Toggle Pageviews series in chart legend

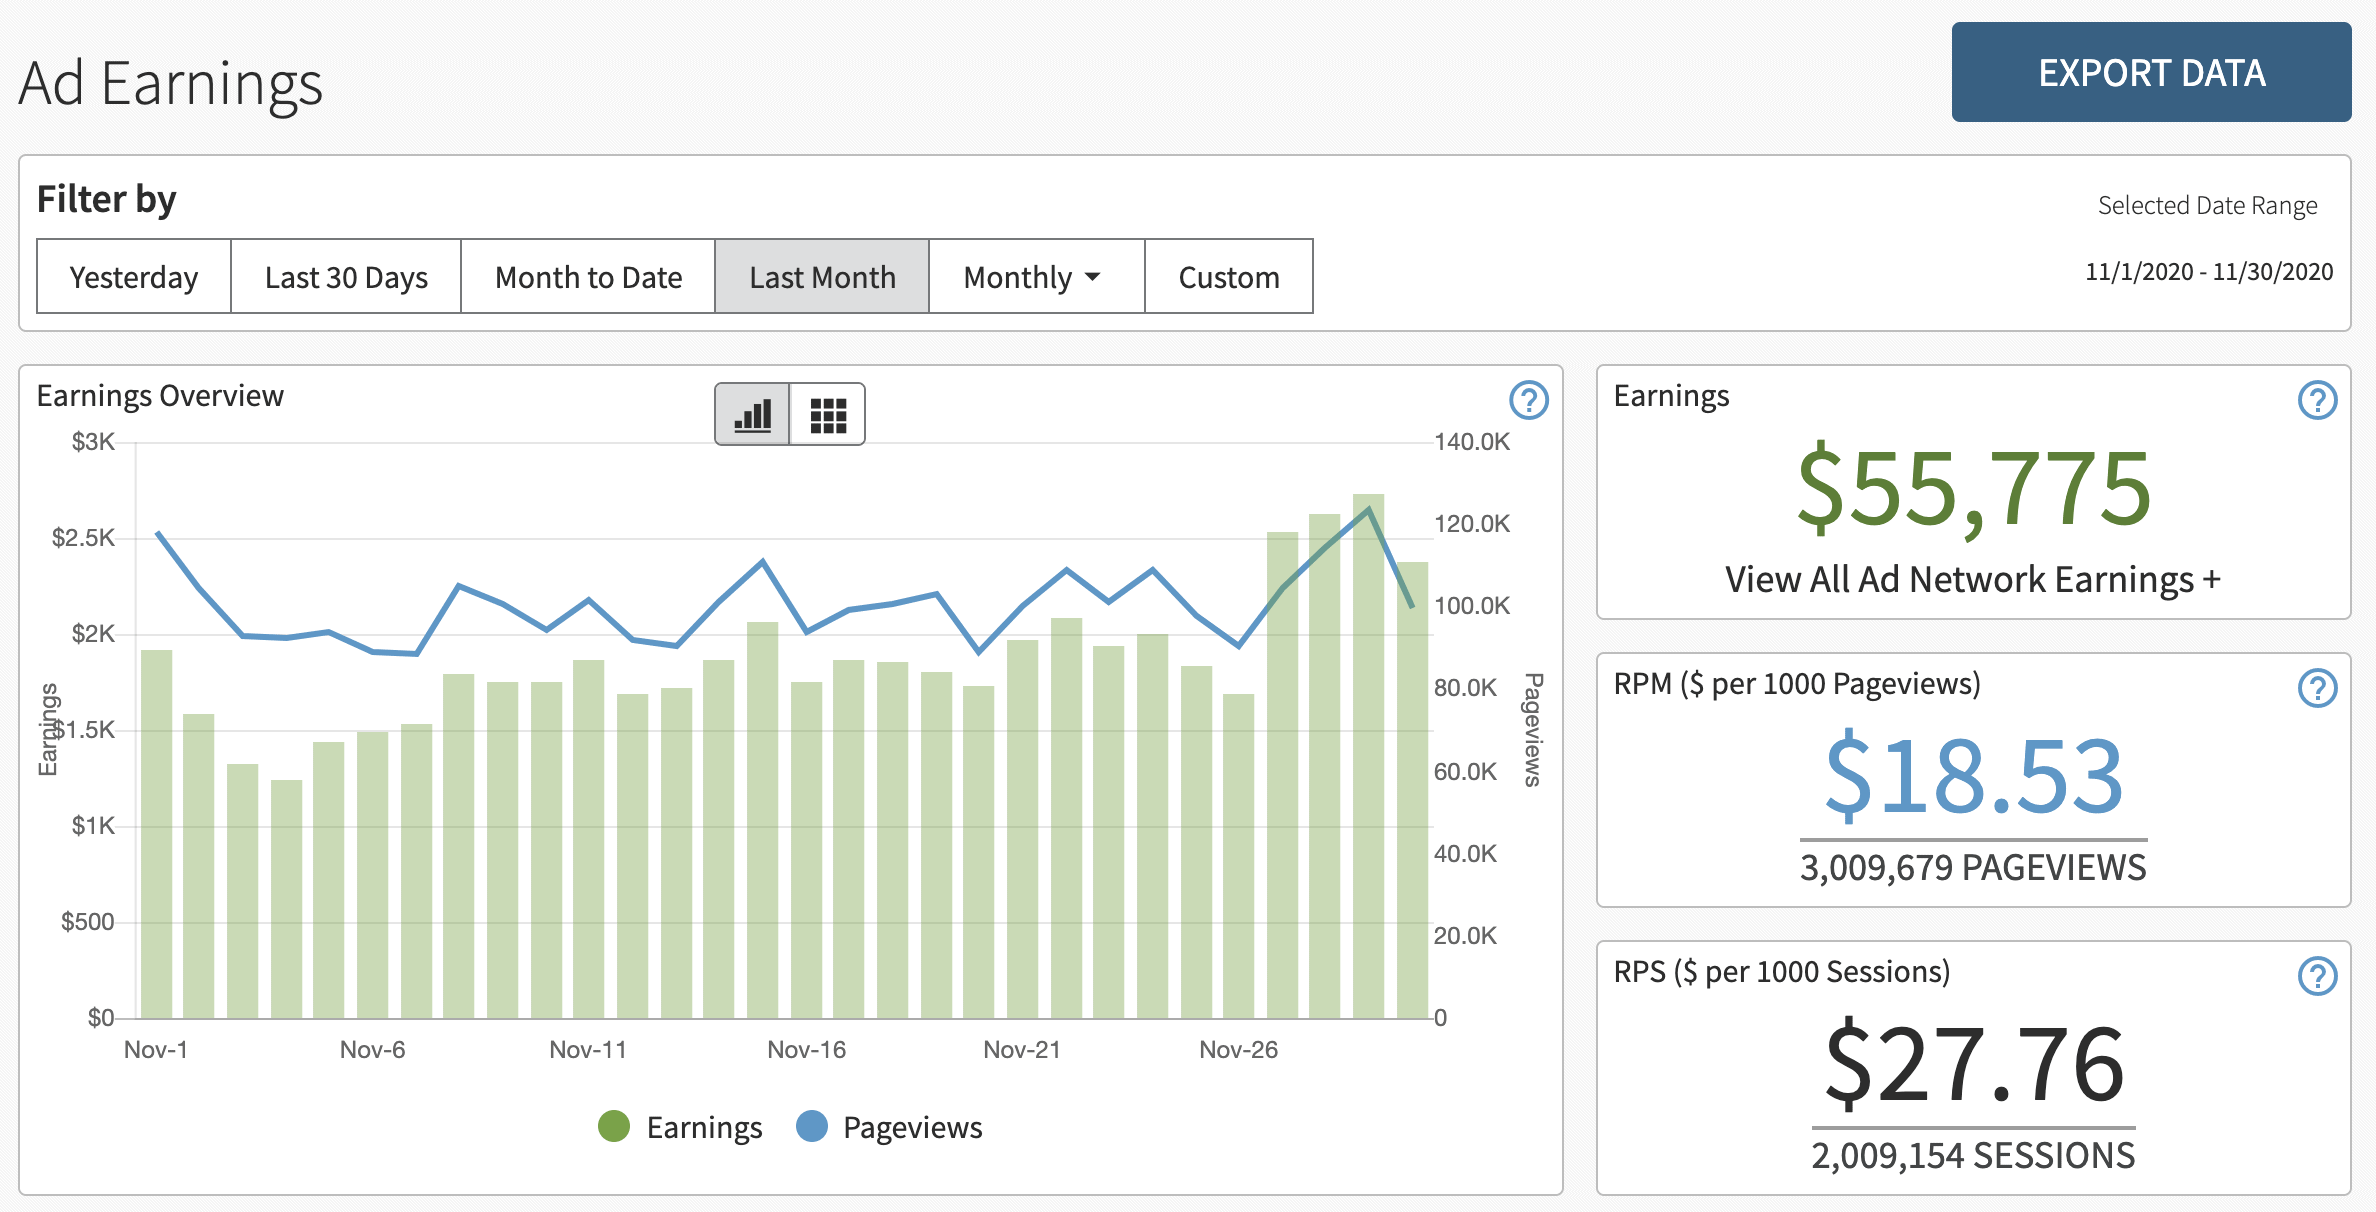[889, 1127]
